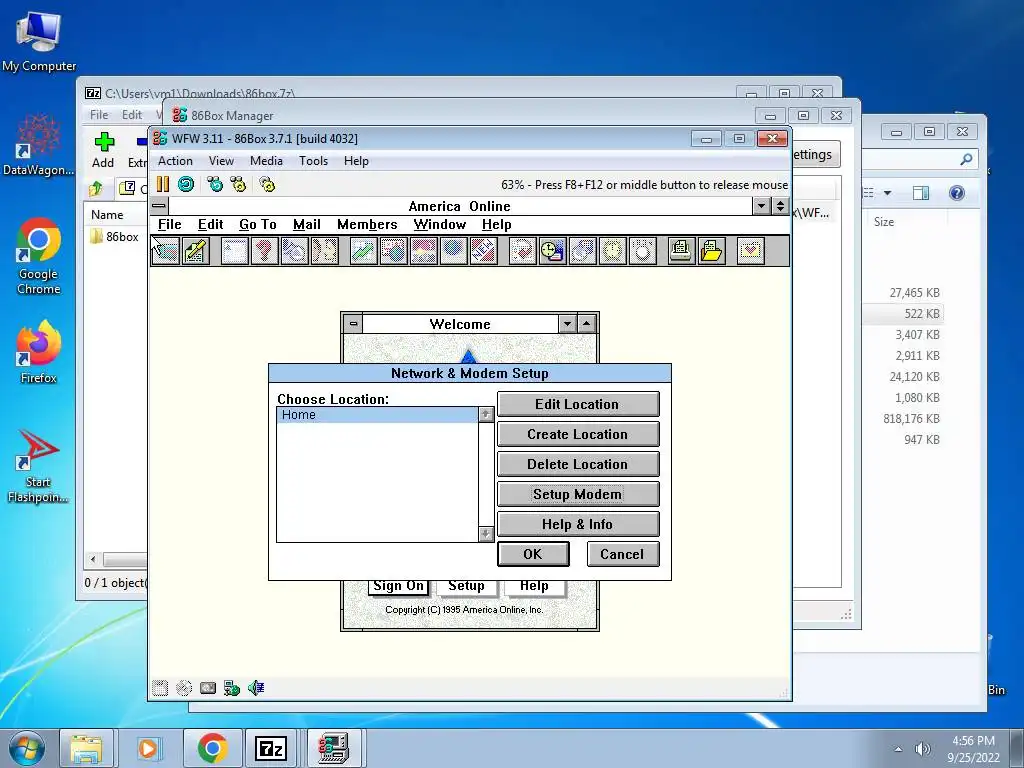Click the CD-ROM status bar icon
The width and height of the screenshot is (1024, 768).
pos(184,688)
